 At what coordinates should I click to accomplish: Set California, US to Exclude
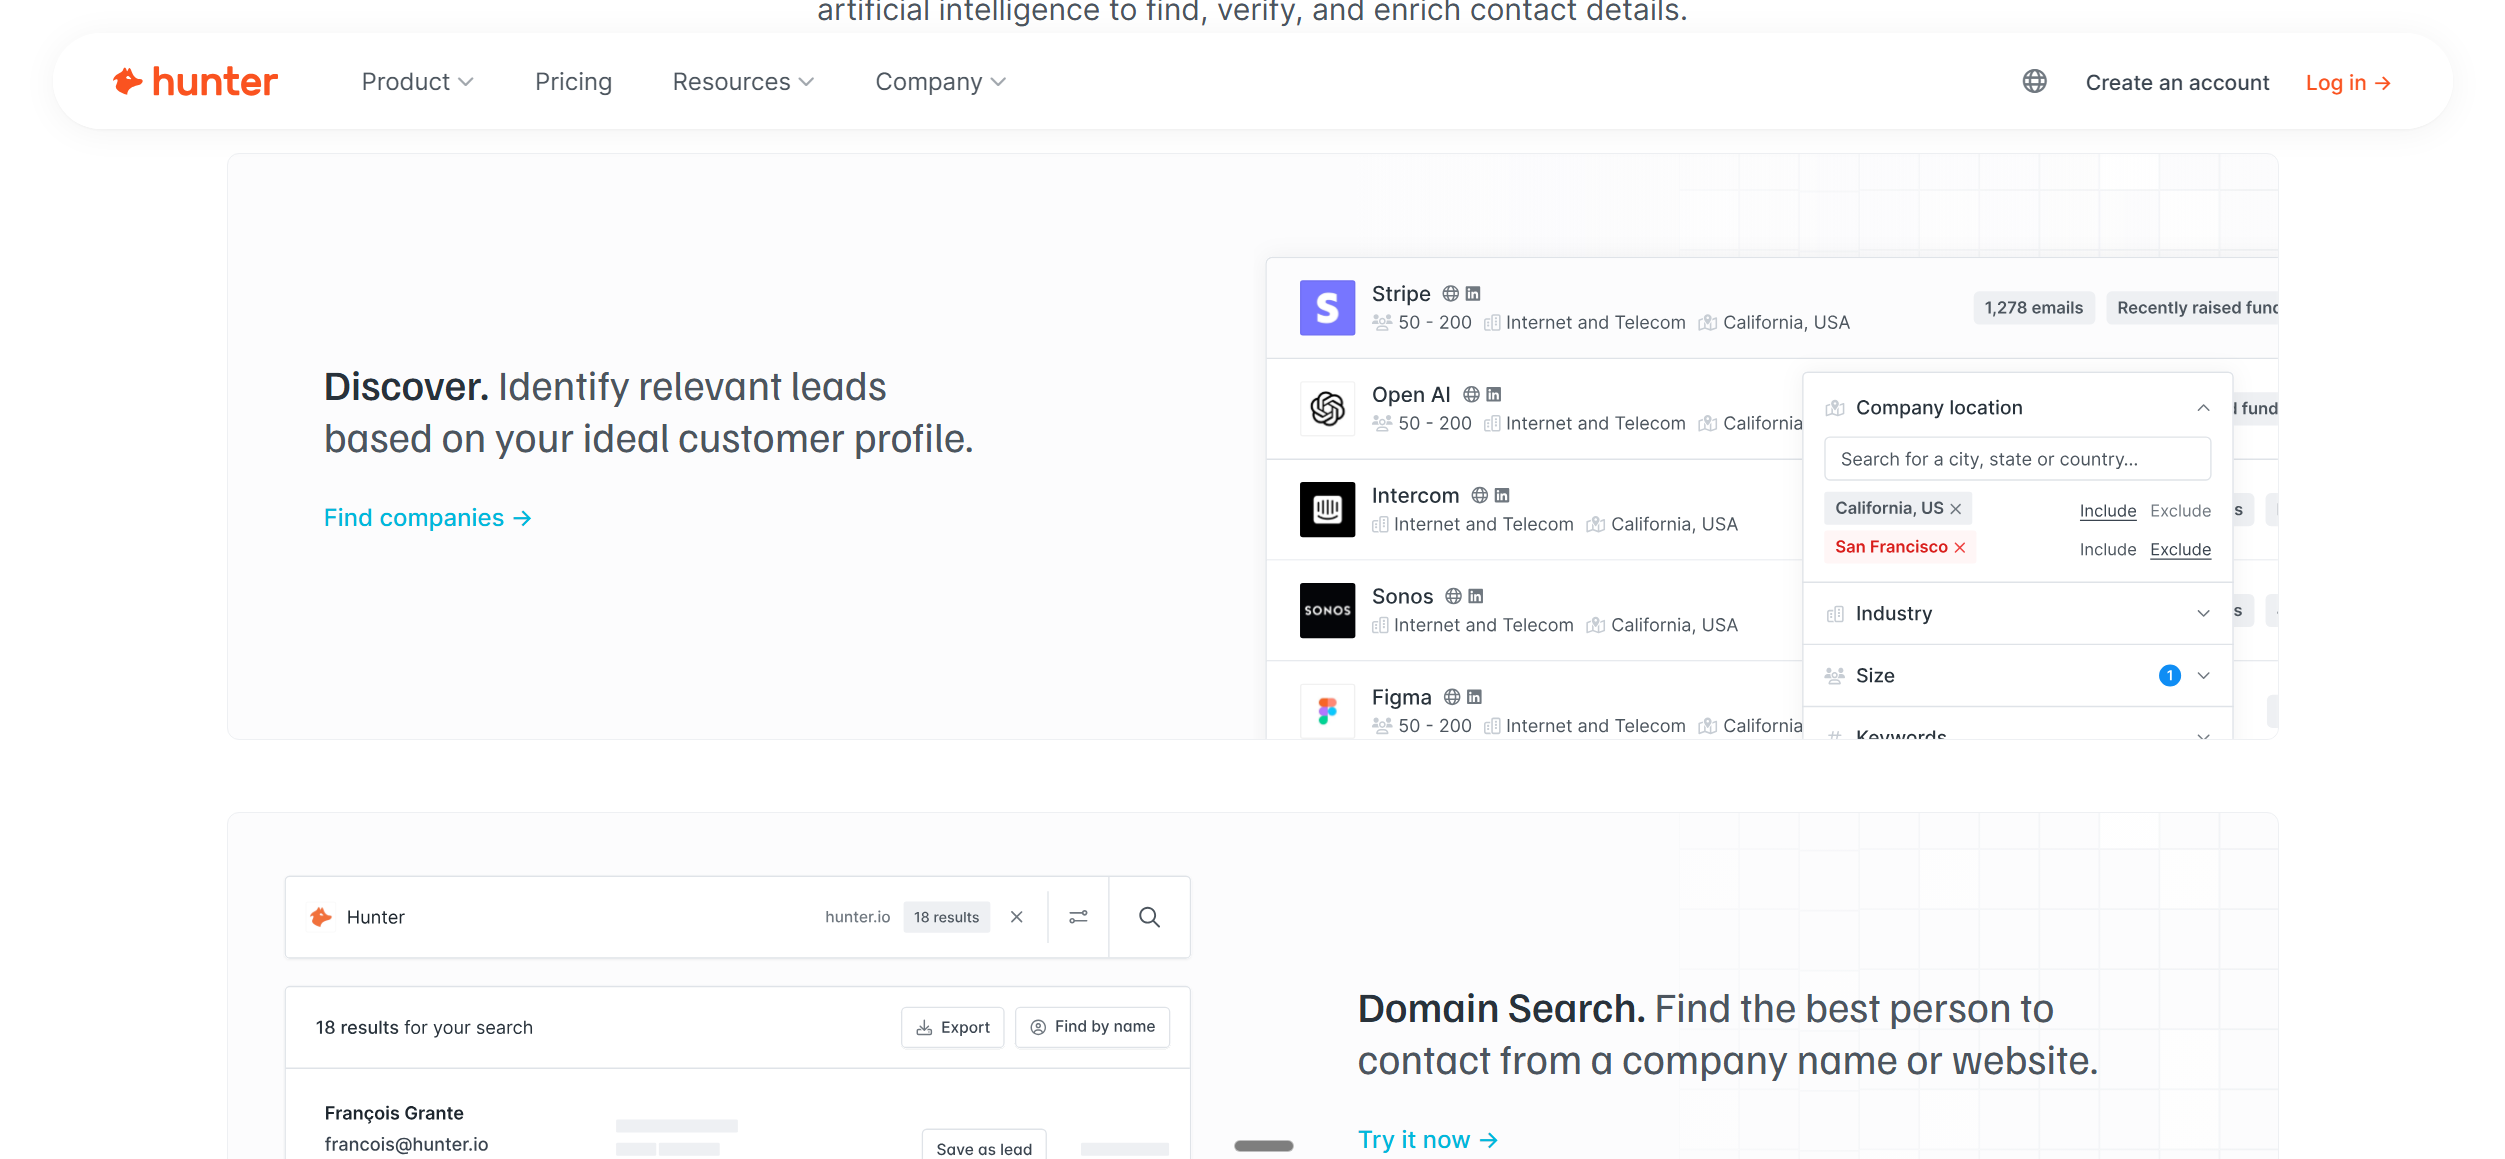(x=2180, y=511)
